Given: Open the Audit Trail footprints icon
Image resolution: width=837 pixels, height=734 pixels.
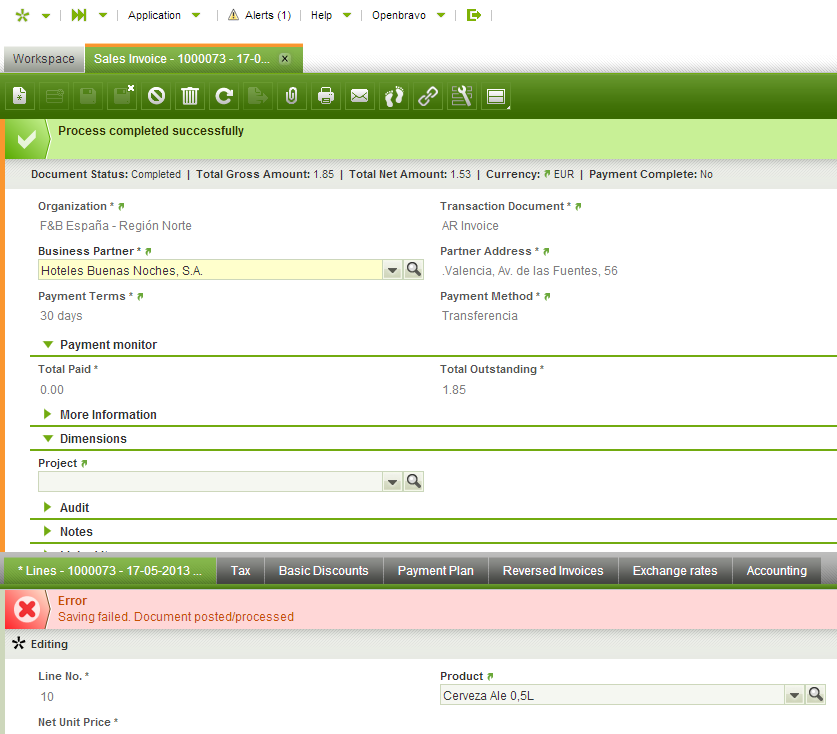Looking at the screenshot, I should pyautogui.click(x=394, y=96).
